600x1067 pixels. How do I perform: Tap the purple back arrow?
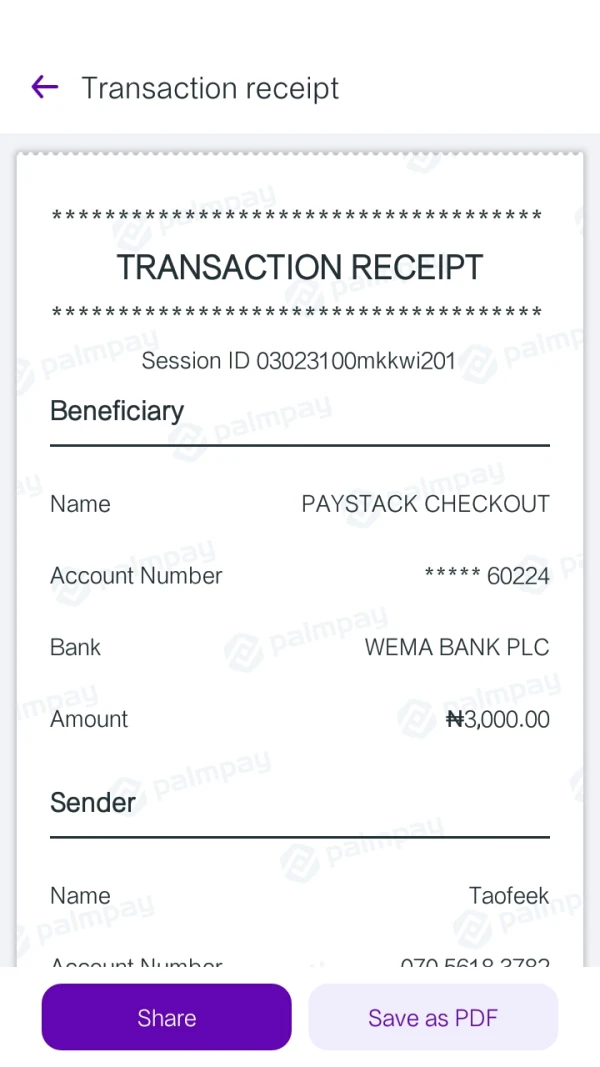click(x=45, y=88)
